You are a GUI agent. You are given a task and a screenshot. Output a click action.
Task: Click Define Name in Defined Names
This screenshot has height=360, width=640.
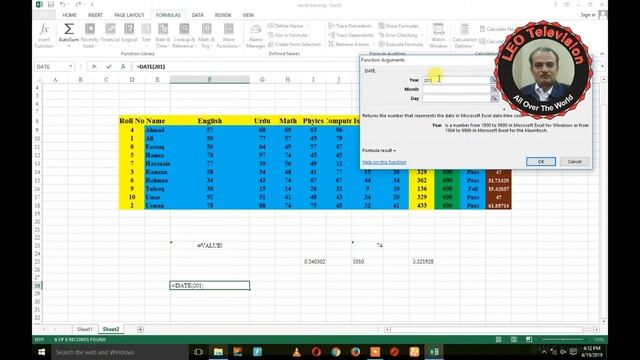click(x=288, y=26)
